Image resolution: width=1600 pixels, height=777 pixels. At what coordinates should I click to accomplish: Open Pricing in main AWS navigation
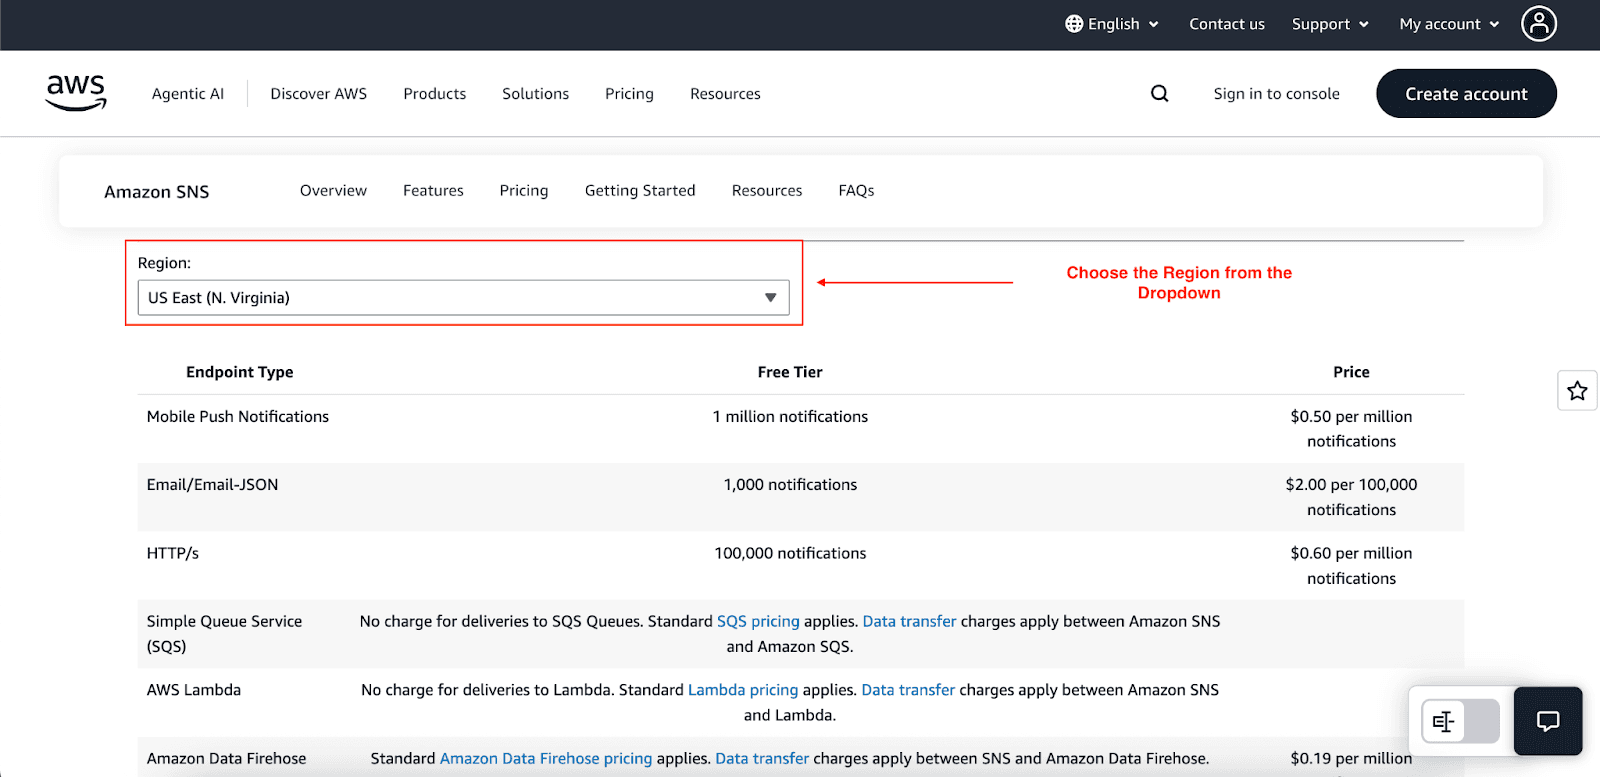pos(629,94)
